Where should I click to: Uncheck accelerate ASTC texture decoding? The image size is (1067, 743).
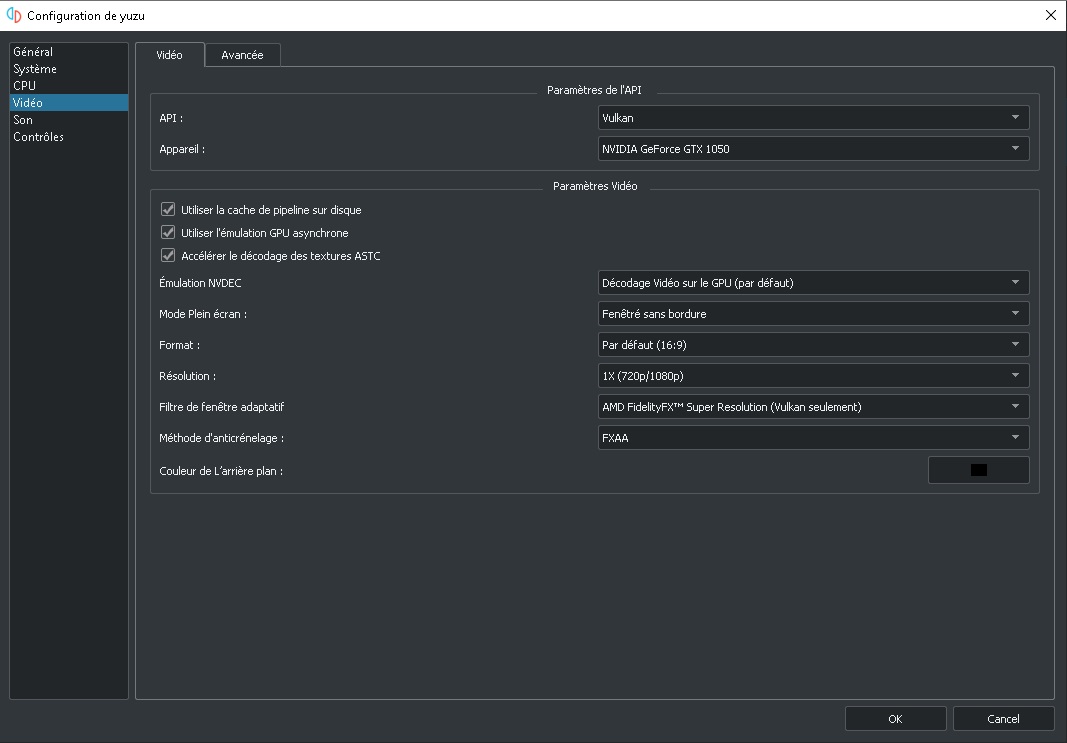pos(168,256)
